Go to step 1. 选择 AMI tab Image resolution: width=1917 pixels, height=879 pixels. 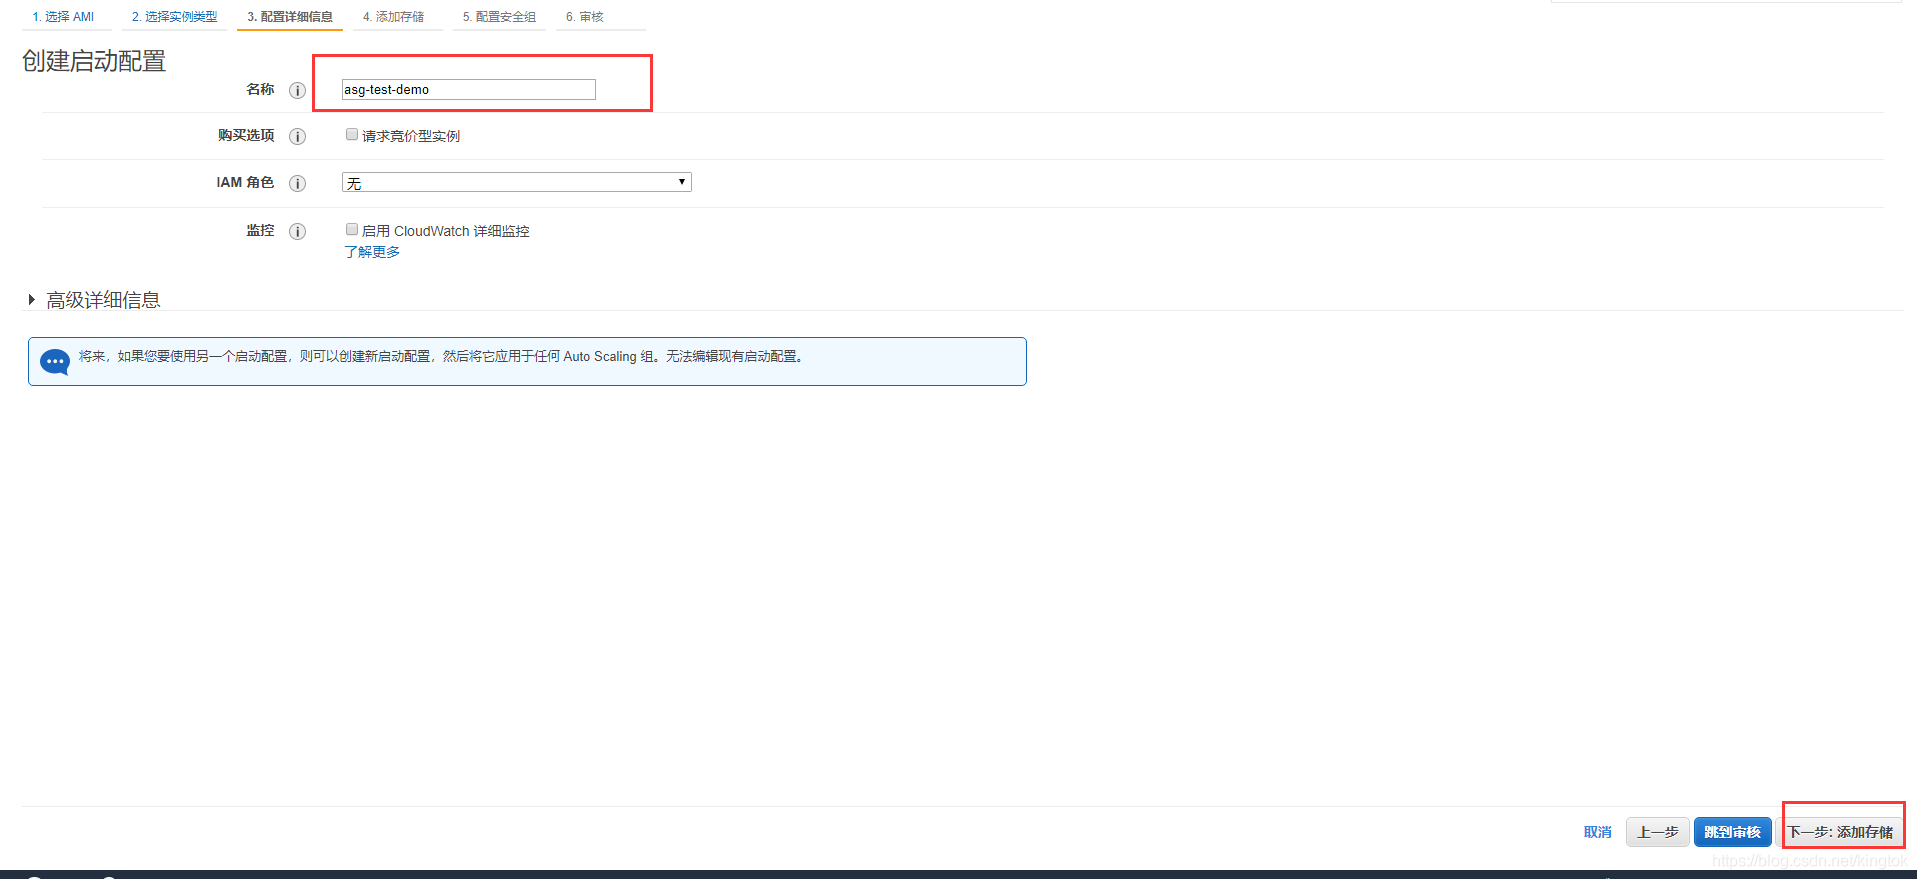click(x=64, y=17)
